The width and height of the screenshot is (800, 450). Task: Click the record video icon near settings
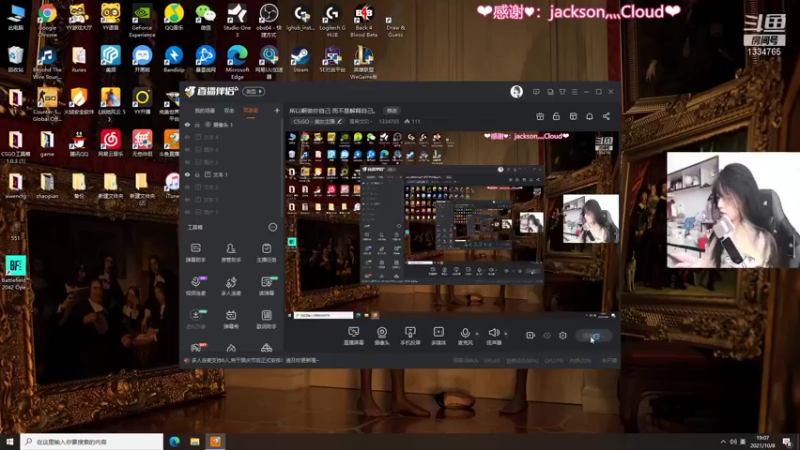pyautogui.click(x=531, y=335)
